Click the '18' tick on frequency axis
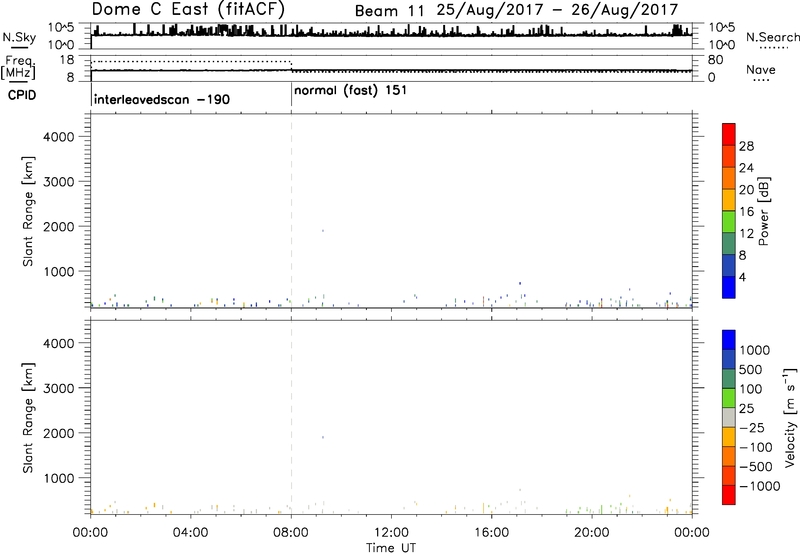The width and height of the screenshot is (800, 554). pos(66,60)
